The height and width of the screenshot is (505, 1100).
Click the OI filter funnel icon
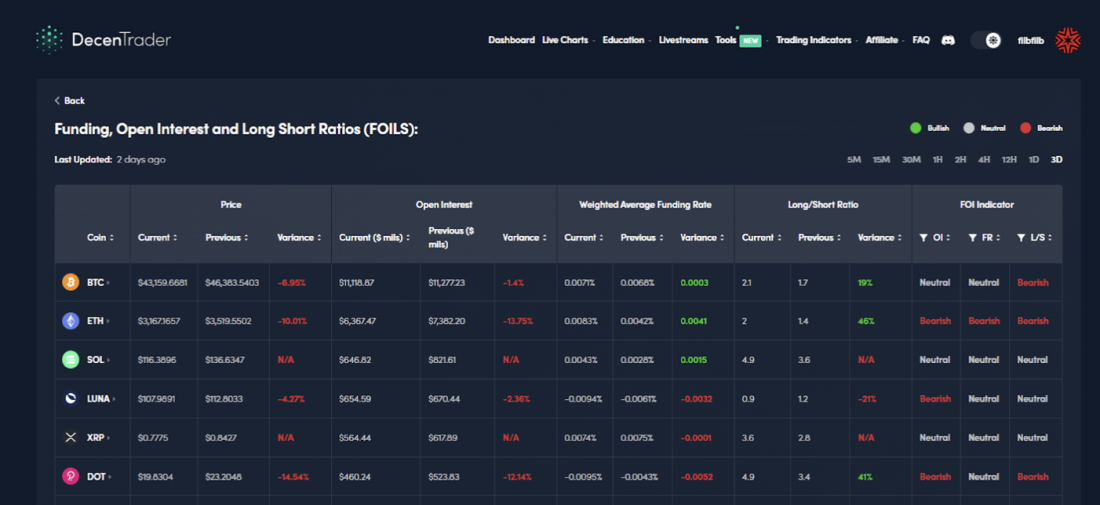click(x=923, y=238)
